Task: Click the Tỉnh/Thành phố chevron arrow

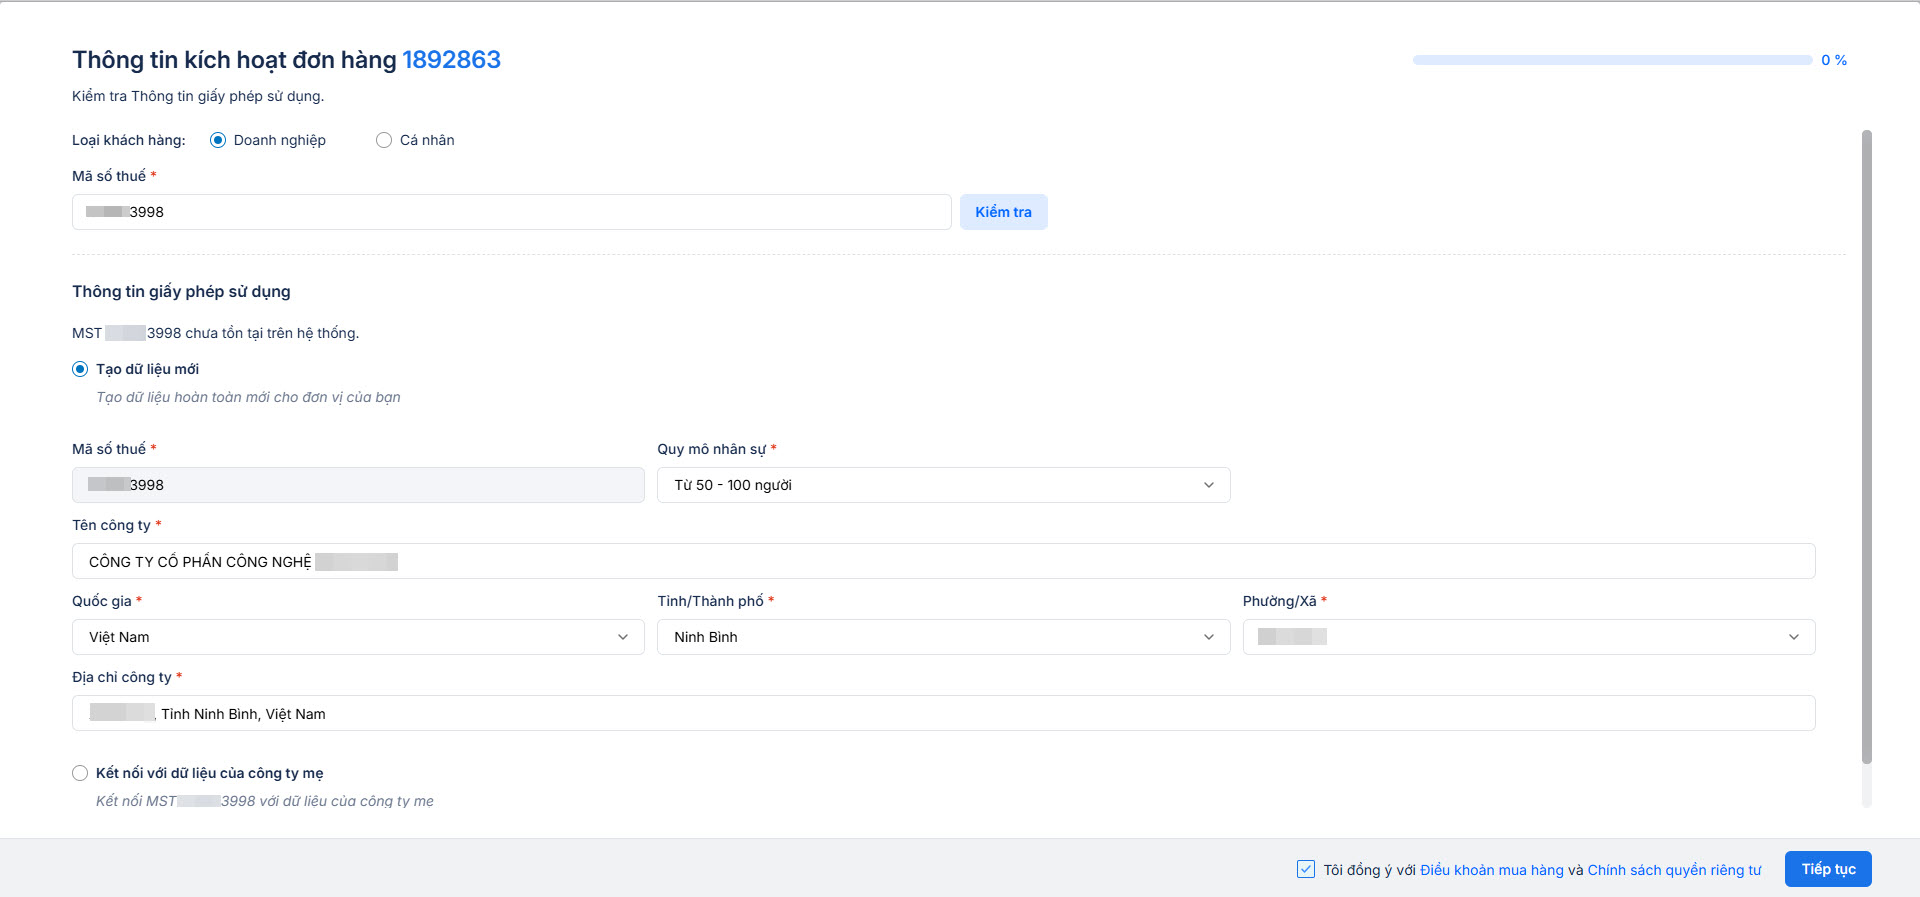Action: click(1209, 637)
